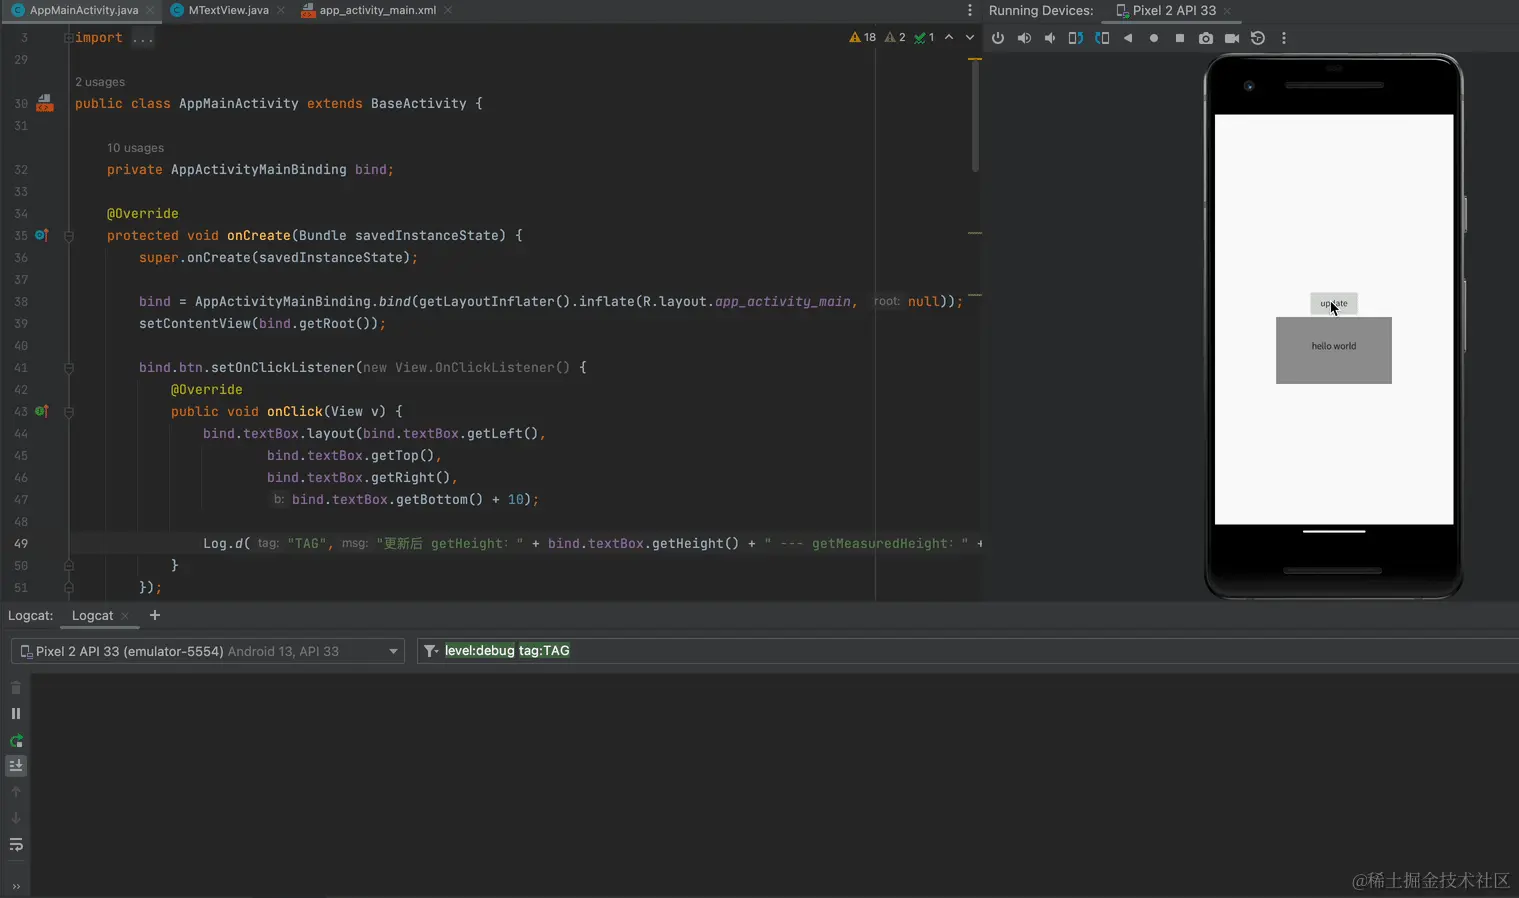This screenshot has width=1519, height=898.
Task: Open editor tabs three-dot options menu
Action: click(969, 10)
